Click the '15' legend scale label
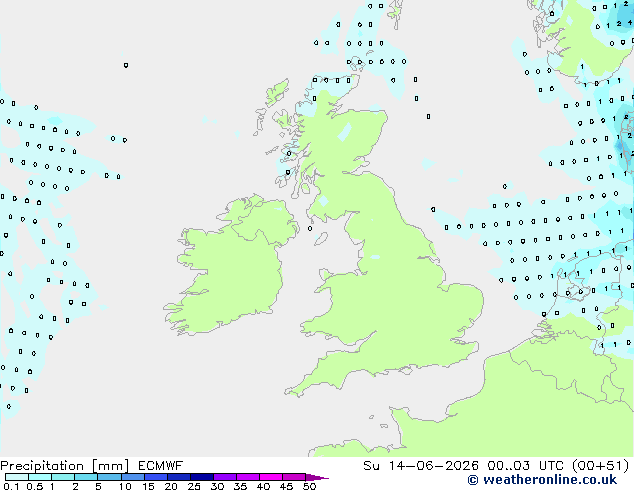The width and height of the screenshot is (634, 490). pos(148,486)
